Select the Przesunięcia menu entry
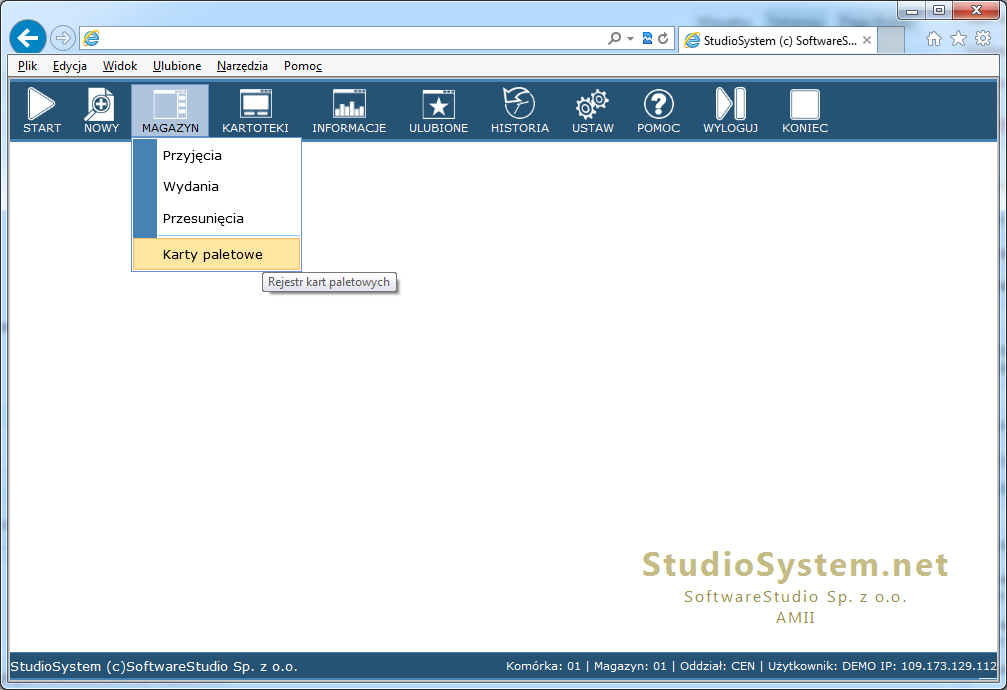1007x690 pixels. coord(203,219)
